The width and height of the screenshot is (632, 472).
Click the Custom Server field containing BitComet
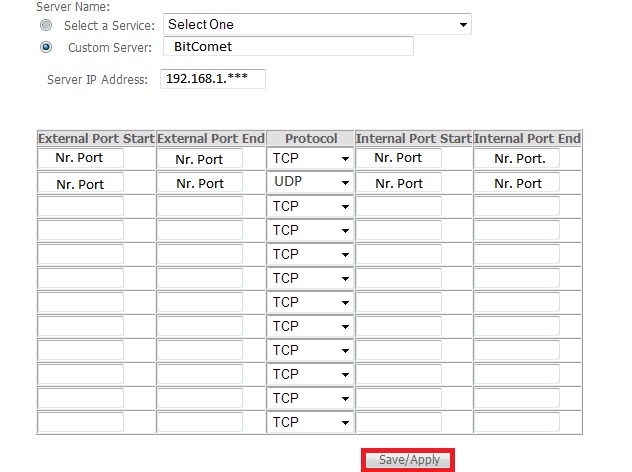coord(288,46)
